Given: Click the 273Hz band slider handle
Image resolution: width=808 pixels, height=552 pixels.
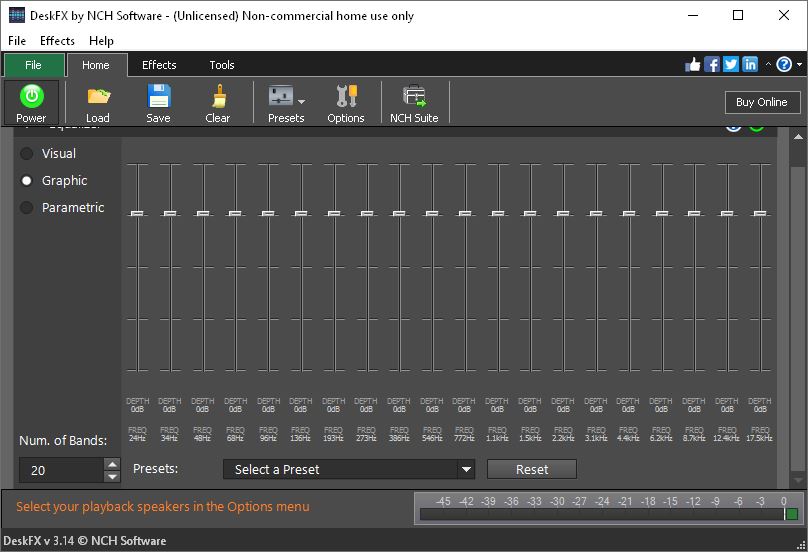Looking at the screenshot, I should 367,213.
